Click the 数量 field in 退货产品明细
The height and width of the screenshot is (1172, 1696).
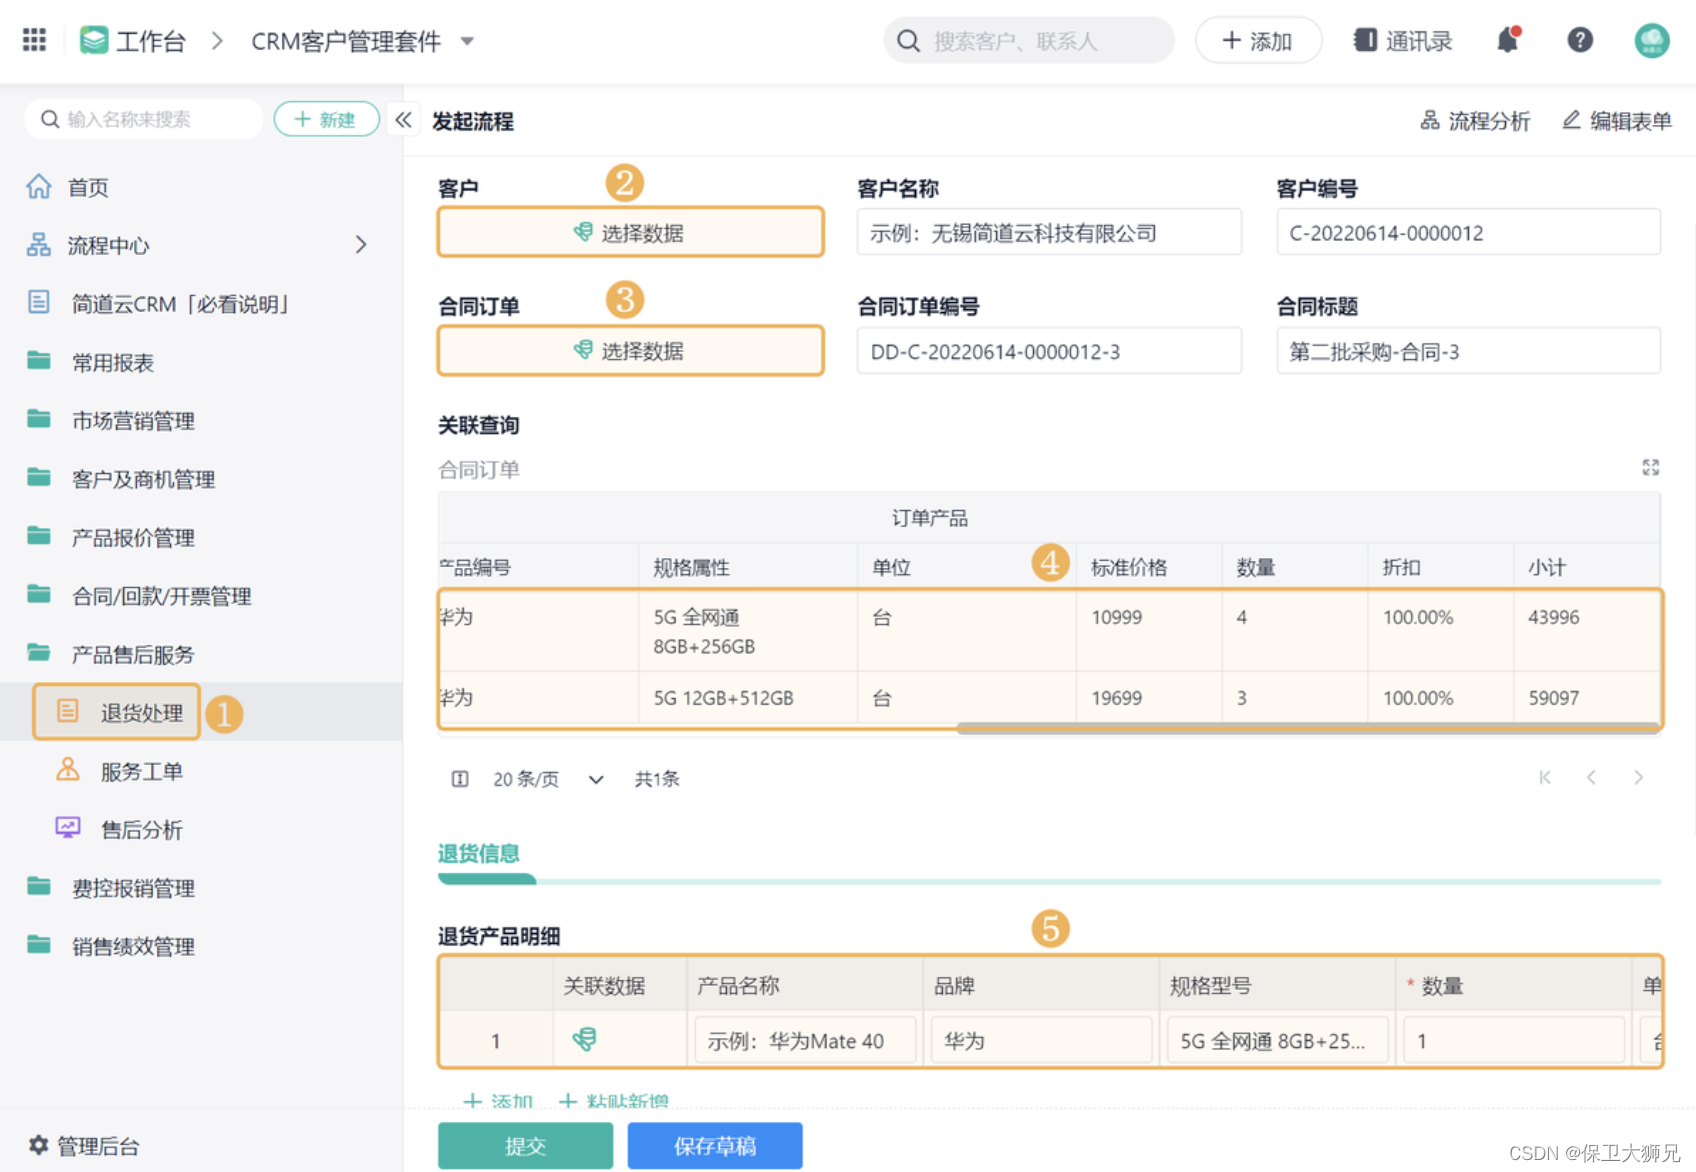1513,1040
